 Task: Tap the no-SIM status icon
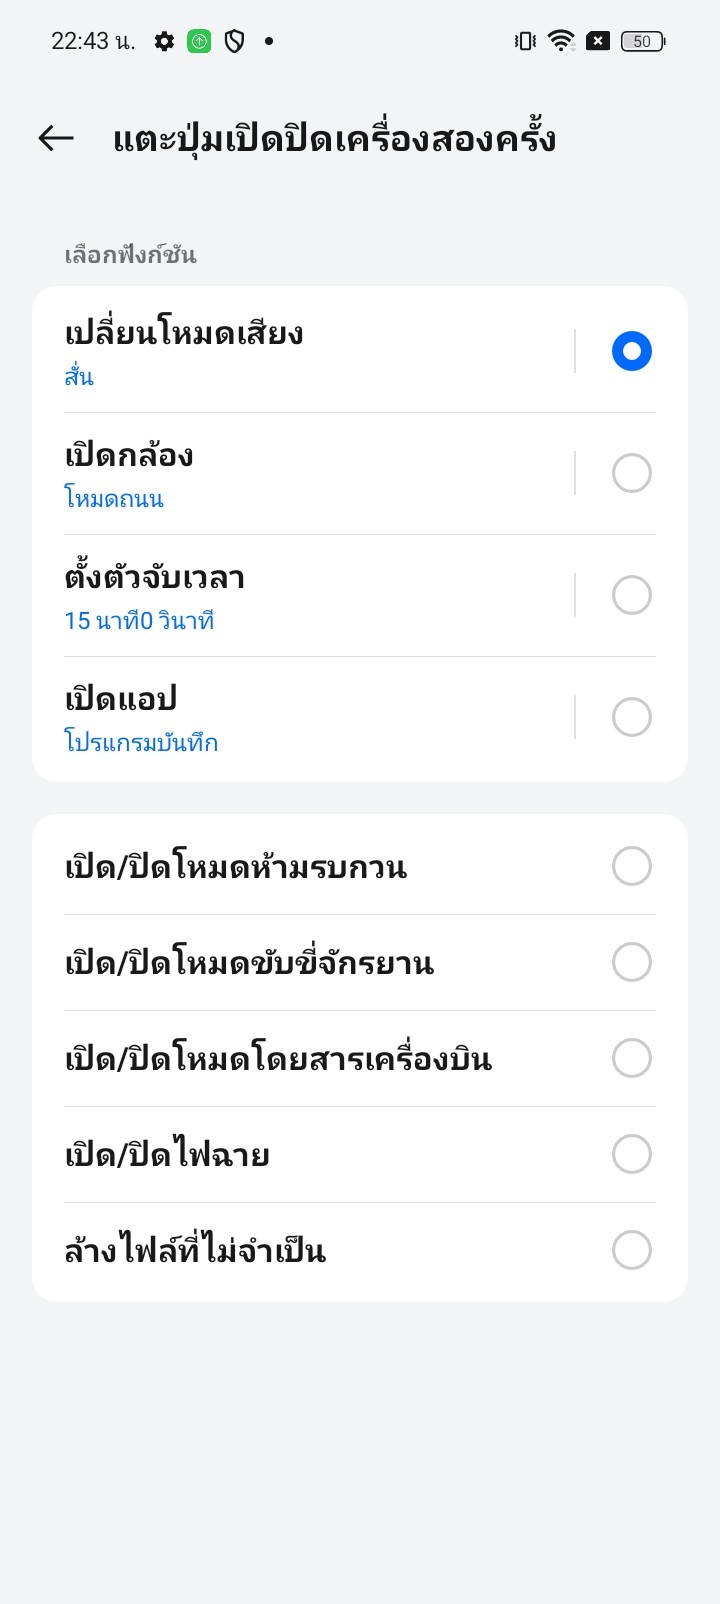598,41
